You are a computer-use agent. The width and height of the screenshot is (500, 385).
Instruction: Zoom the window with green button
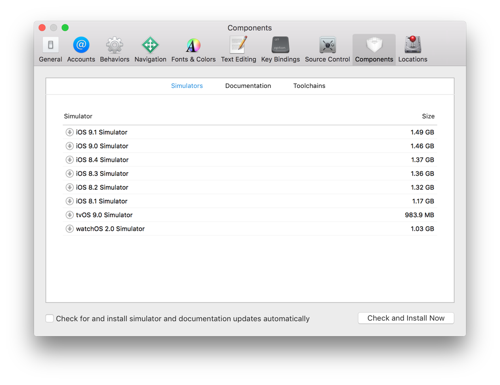point(65,28)
